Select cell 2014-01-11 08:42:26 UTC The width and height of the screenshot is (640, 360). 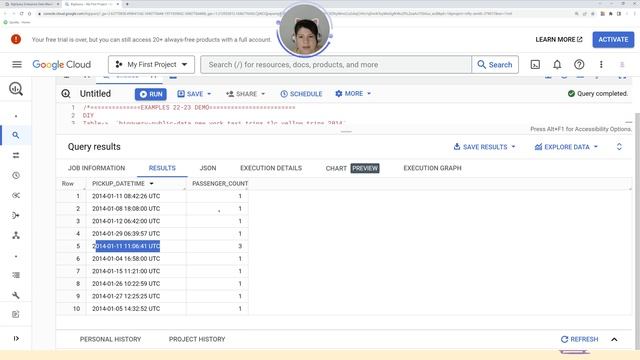pos(126,196)
